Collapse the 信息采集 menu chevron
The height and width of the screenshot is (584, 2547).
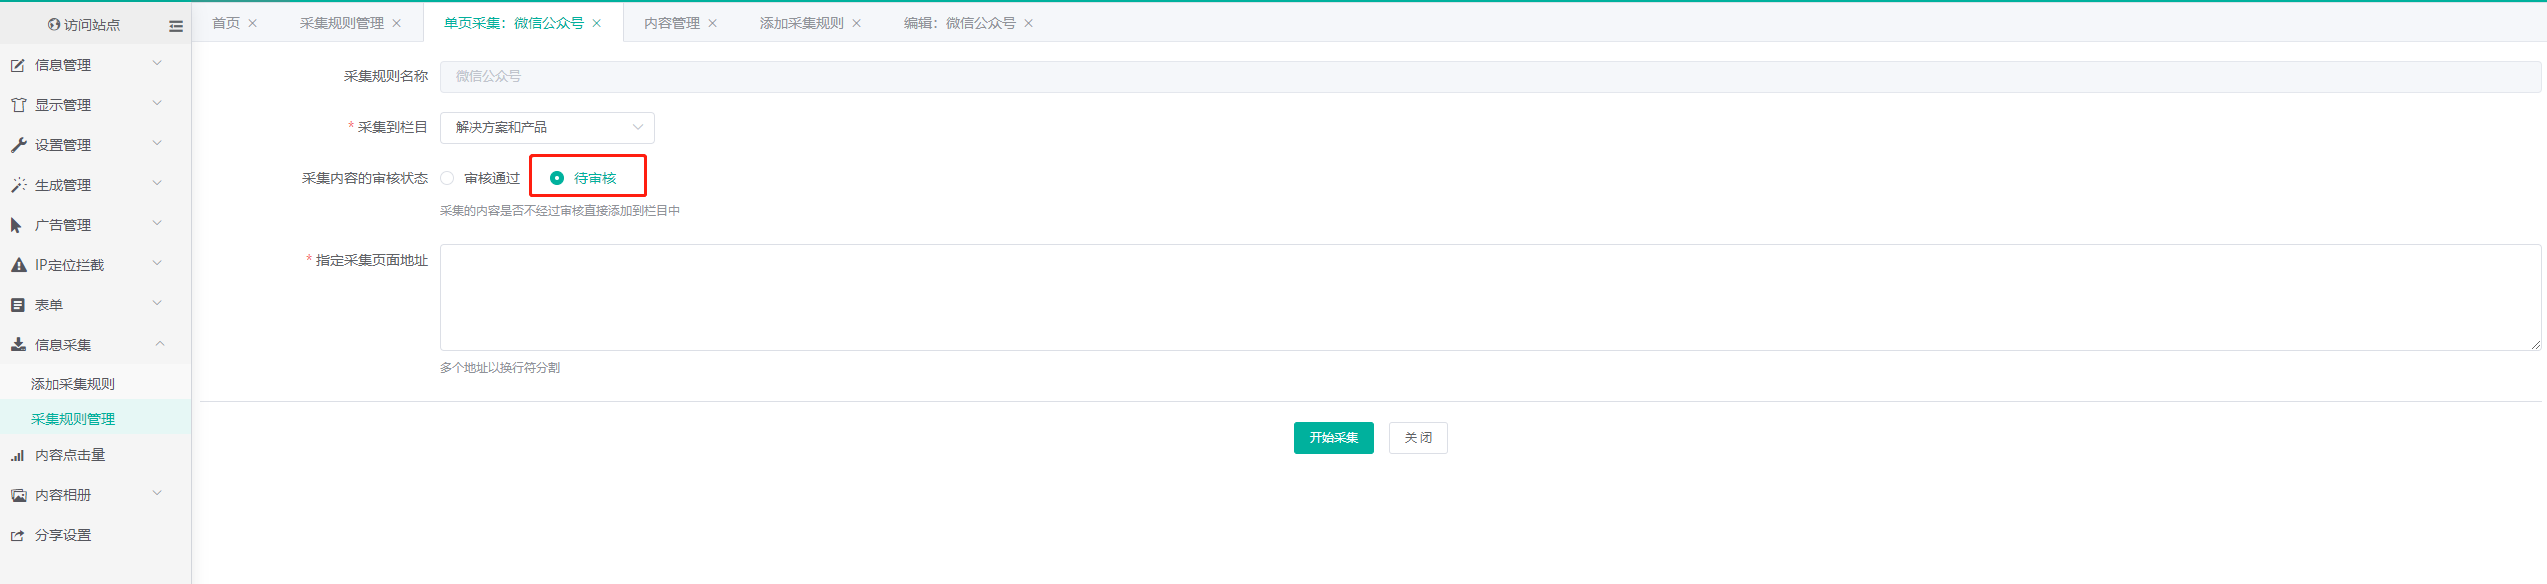(x=159, y=344)
